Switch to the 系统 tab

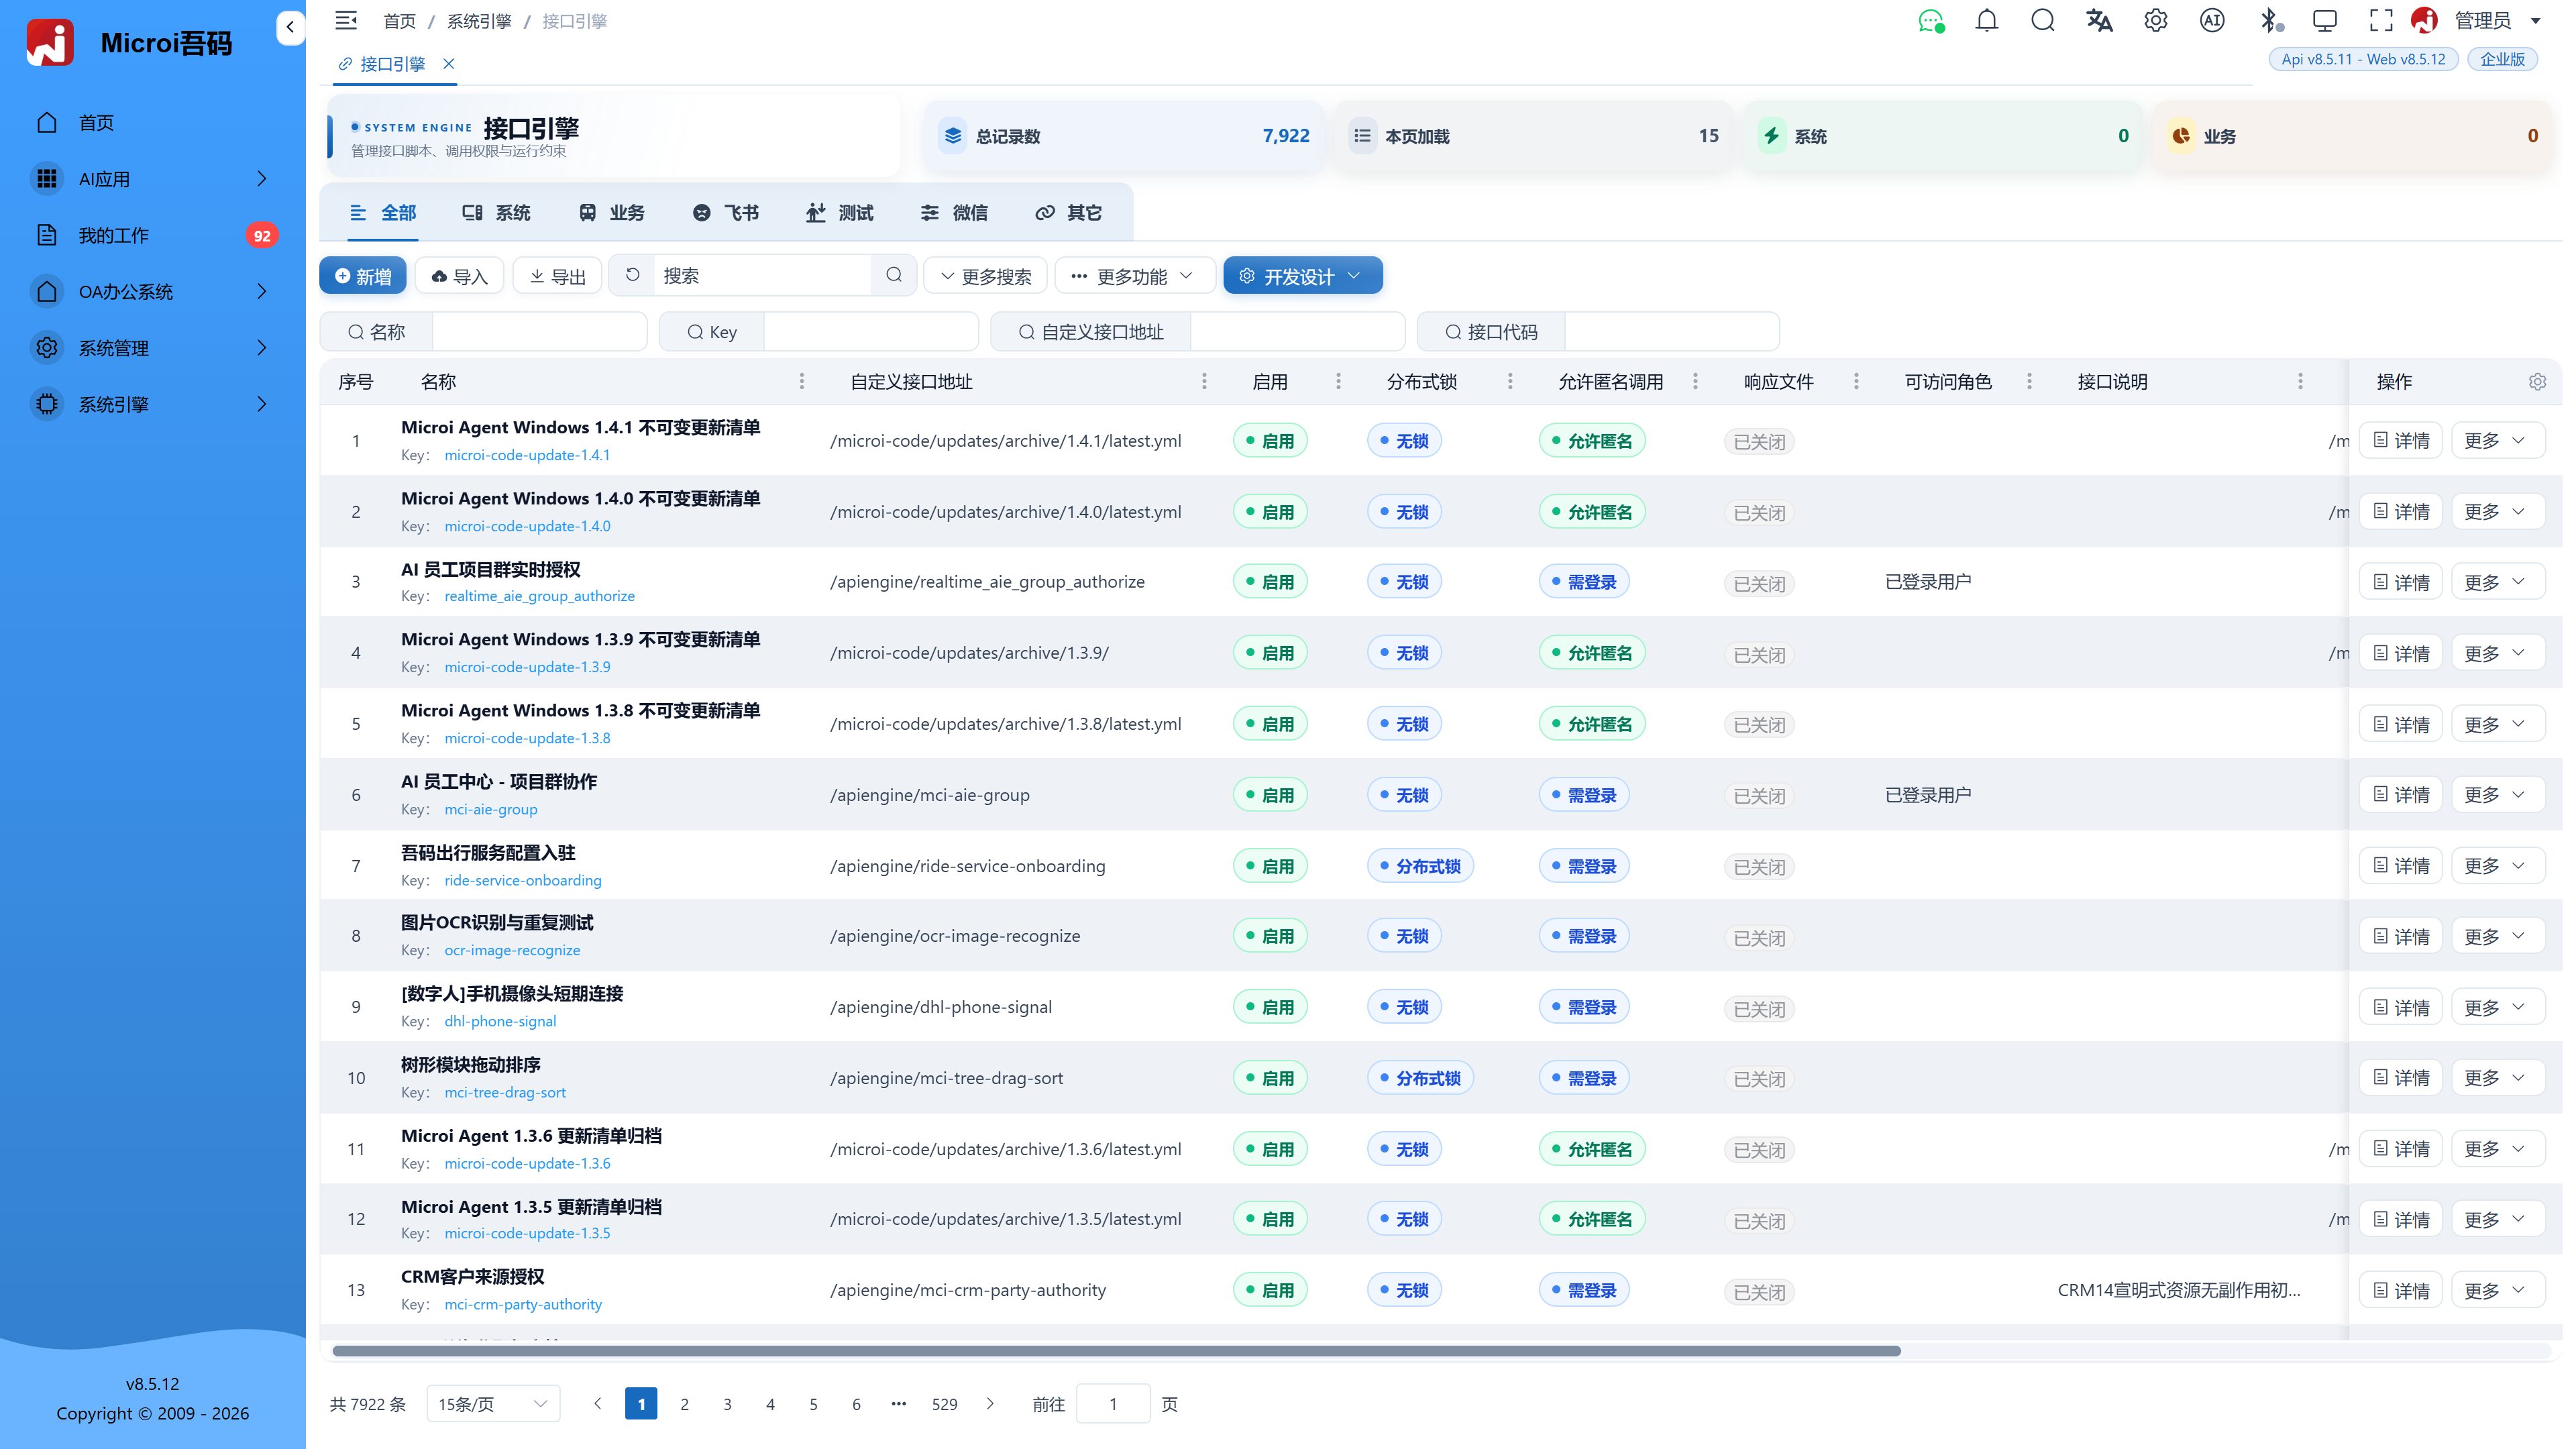497,213
